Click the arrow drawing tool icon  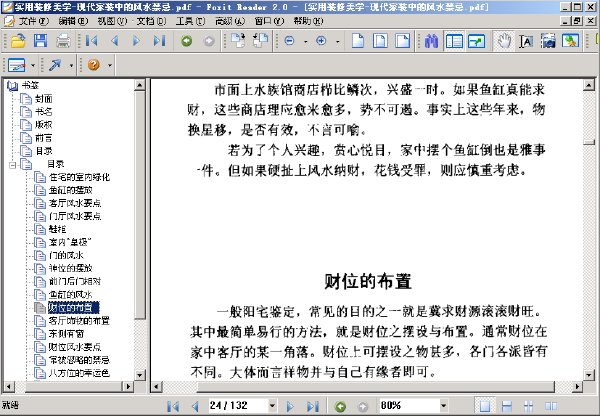pos(55,65)
